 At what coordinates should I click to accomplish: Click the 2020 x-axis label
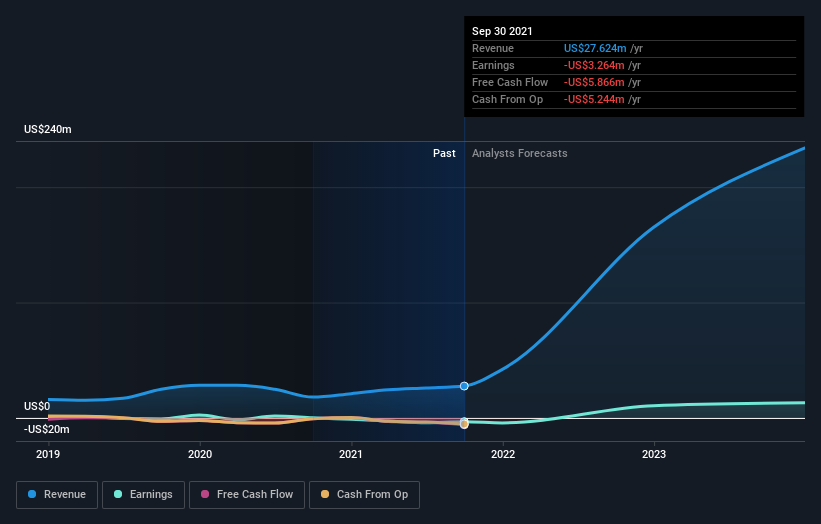200,454
